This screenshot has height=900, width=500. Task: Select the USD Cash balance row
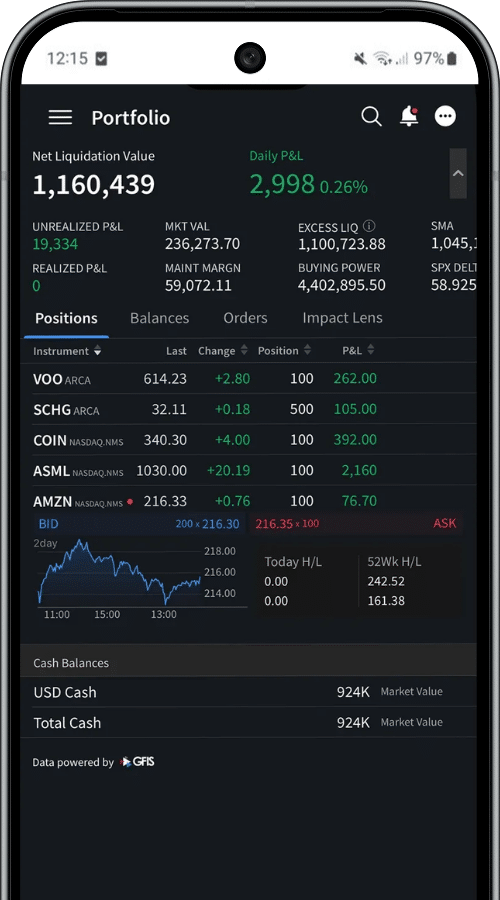pos(249,692)
